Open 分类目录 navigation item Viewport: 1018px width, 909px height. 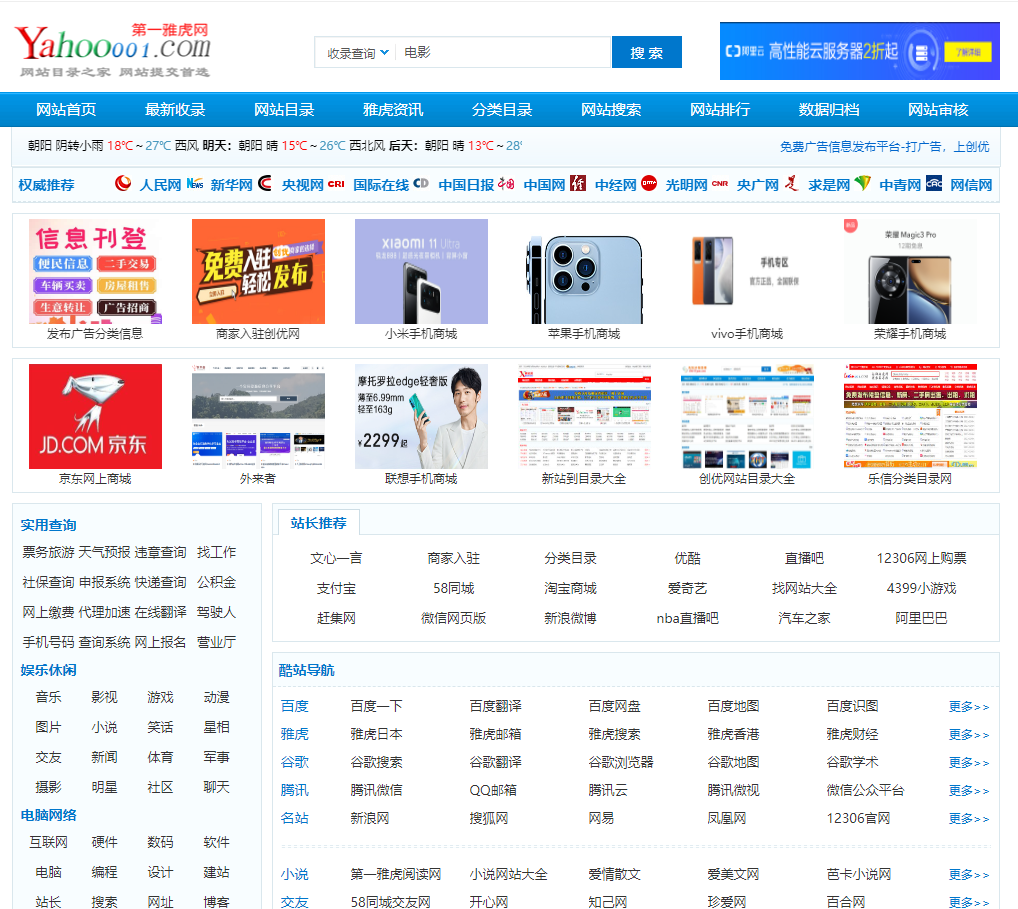502,110
